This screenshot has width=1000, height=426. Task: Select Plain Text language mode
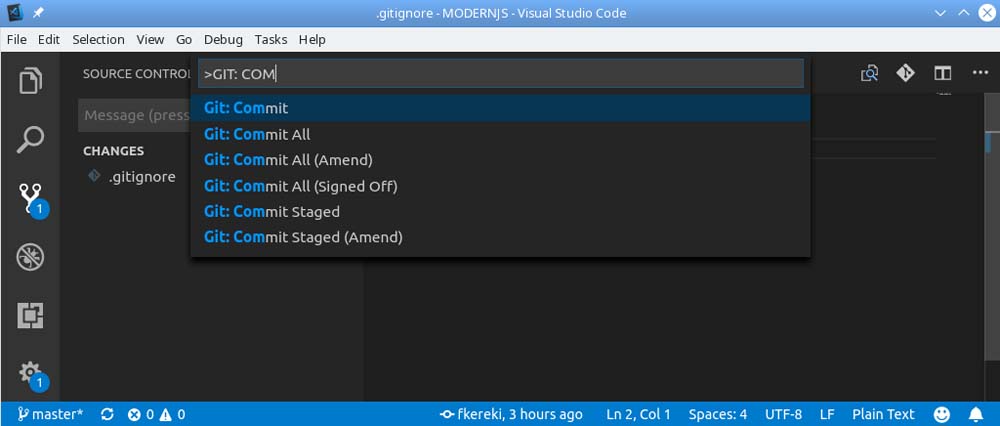[883, 414]
